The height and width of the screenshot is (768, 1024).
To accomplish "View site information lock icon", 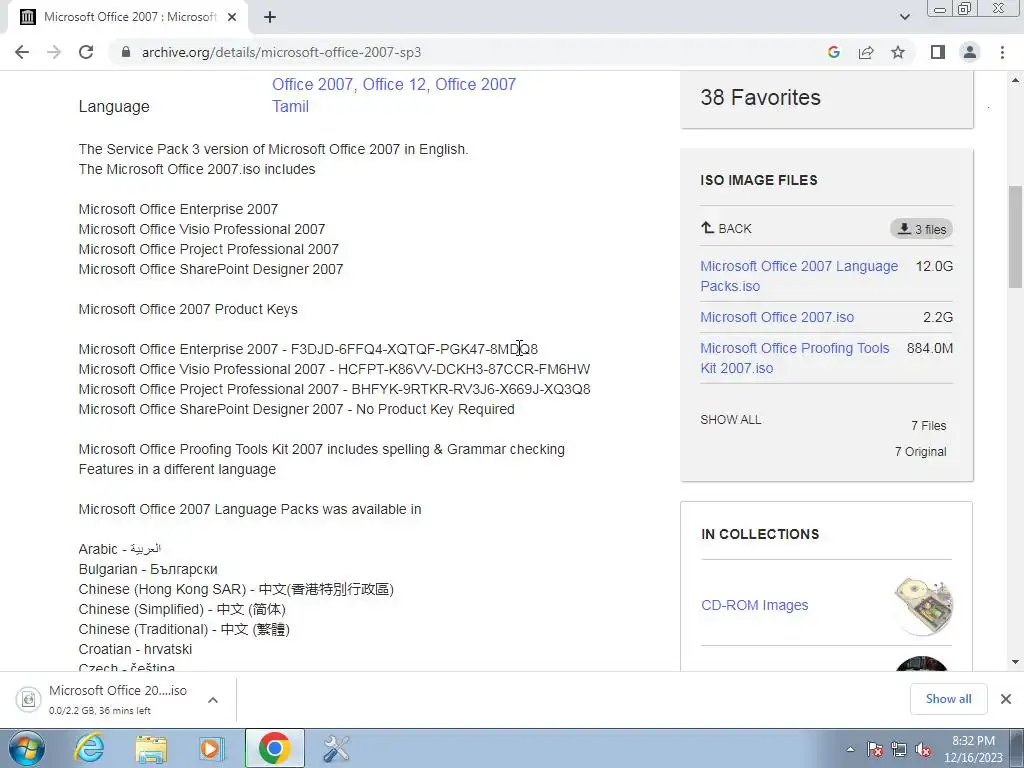I will pos(126,52).
